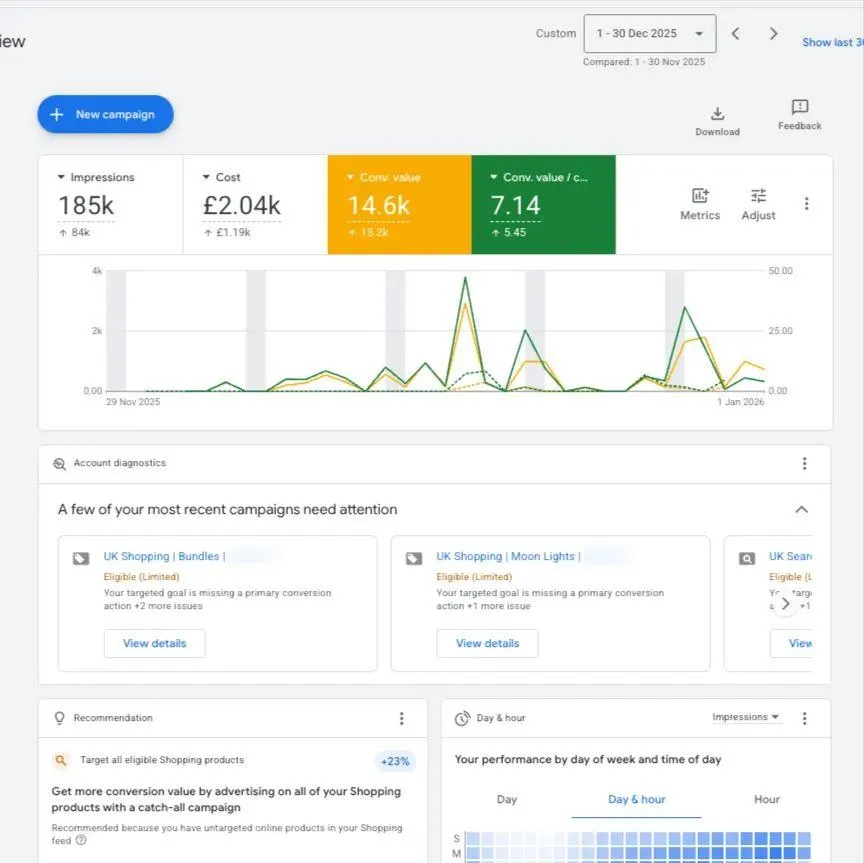Image resolution: width=864 pixels, height=863 pixels.
Task: Click the '29 Nov 2025' axis label
Action: pyautogui.click(x=133, y=402)
